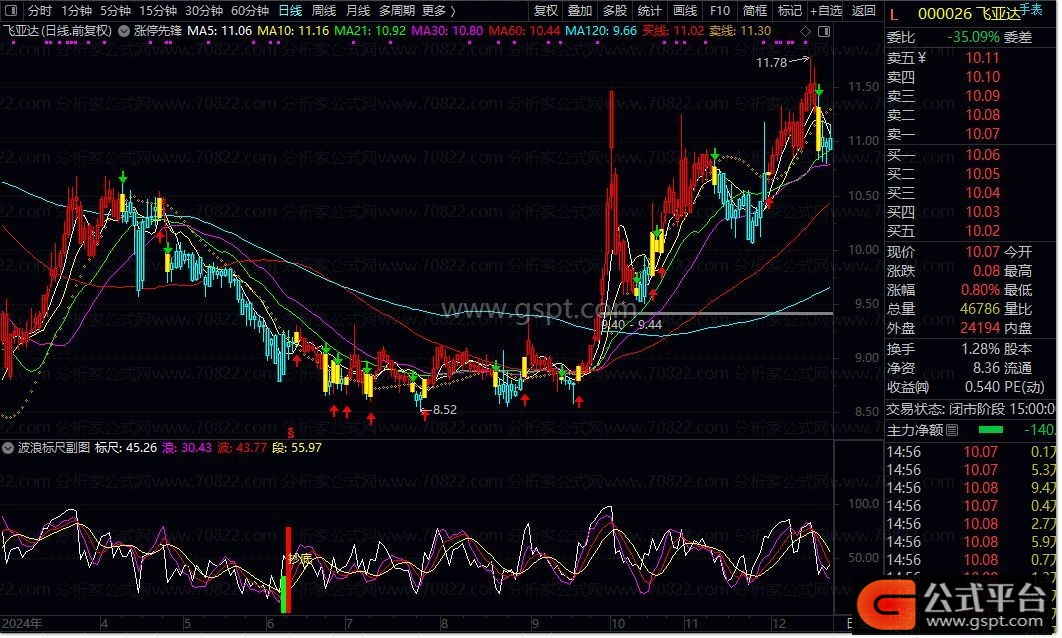Switch to the 周线 weekly chart
The height and width of the screenshot is (638, 1062).
click(324, 11)
